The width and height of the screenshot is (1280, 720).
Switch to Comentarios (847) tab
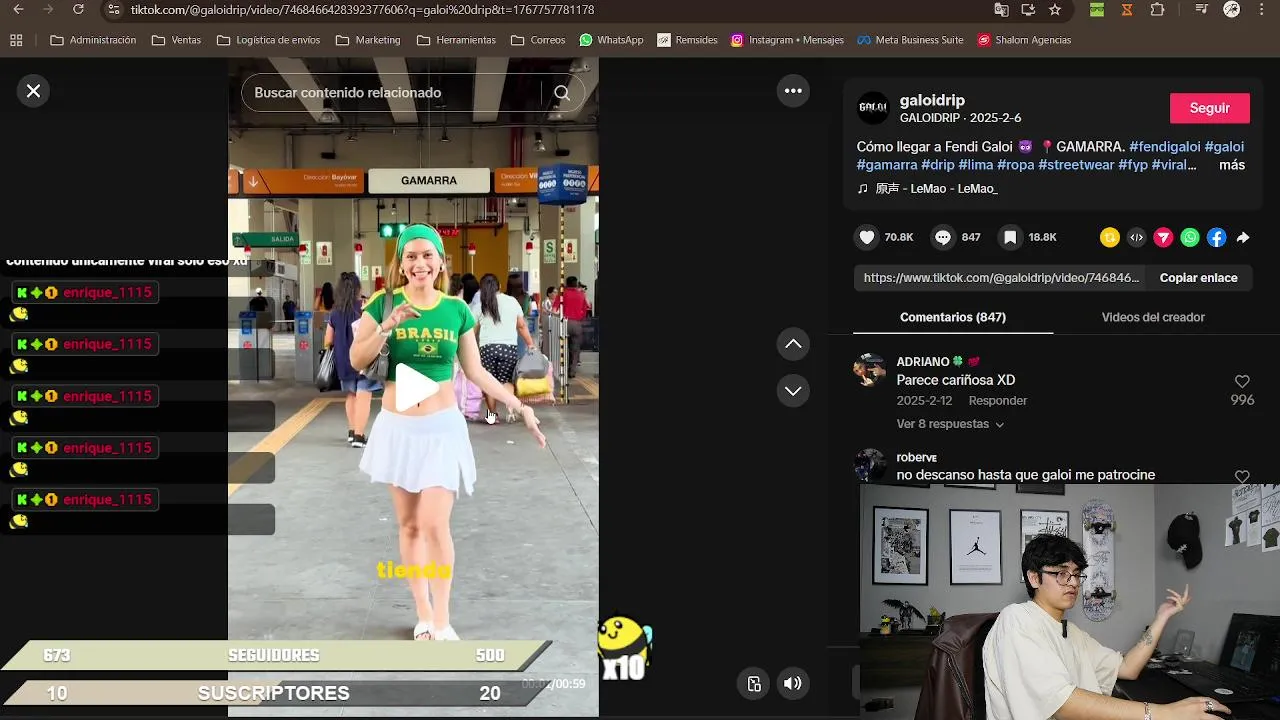(x=953, y=317)
